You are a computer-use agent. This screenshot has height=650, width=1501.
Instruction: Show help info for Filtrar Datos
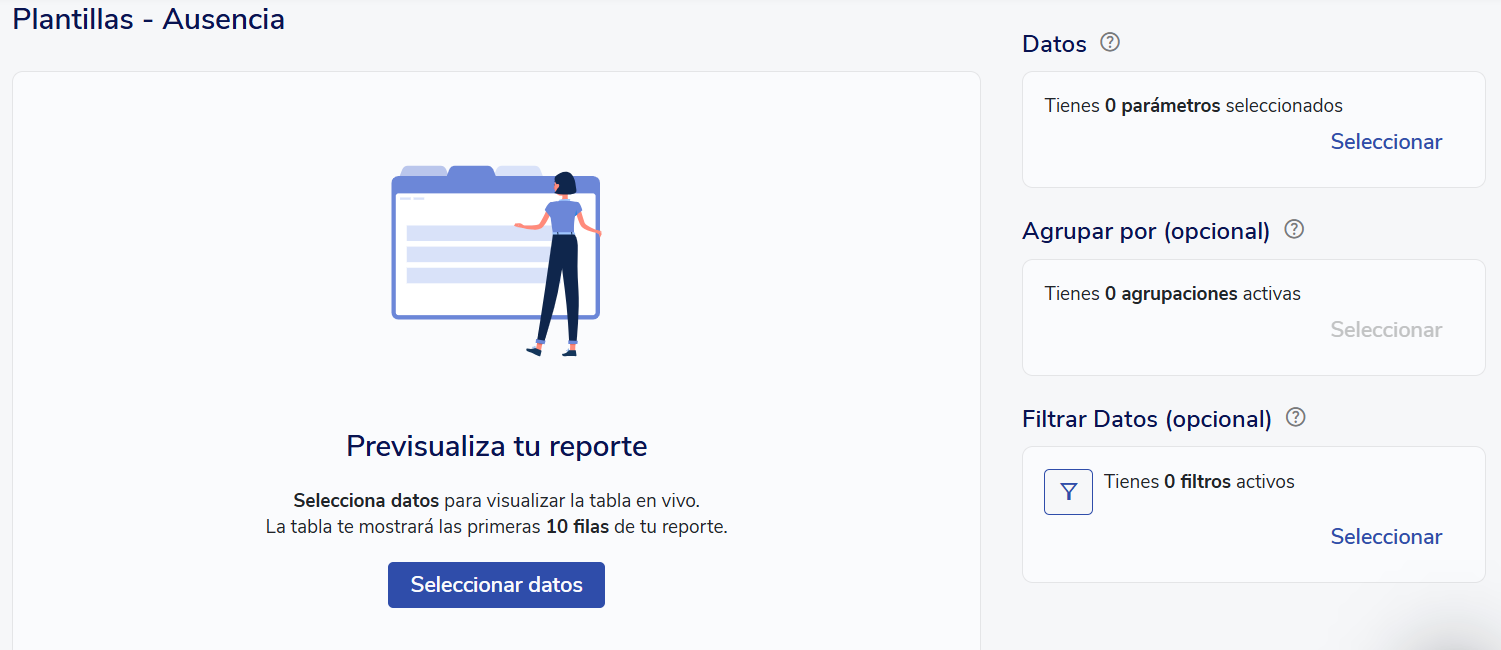coord(1296,417)
